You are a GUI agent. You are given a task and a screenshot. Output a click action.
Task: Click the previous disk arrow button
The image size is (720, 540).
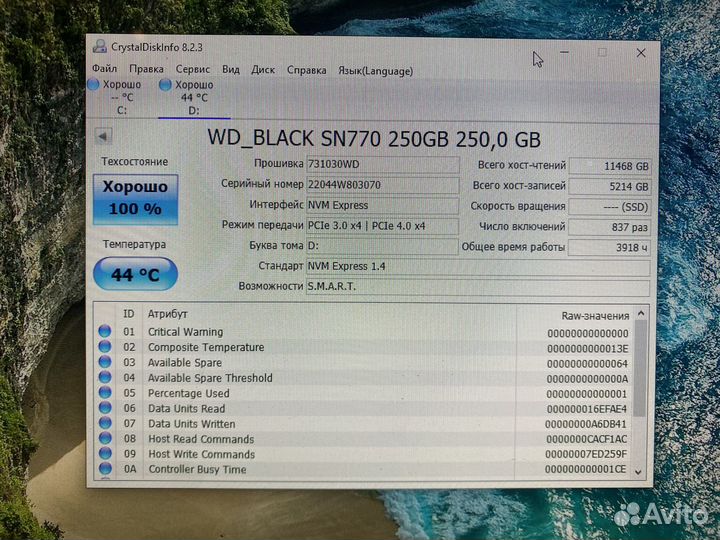tap(103, 136)
